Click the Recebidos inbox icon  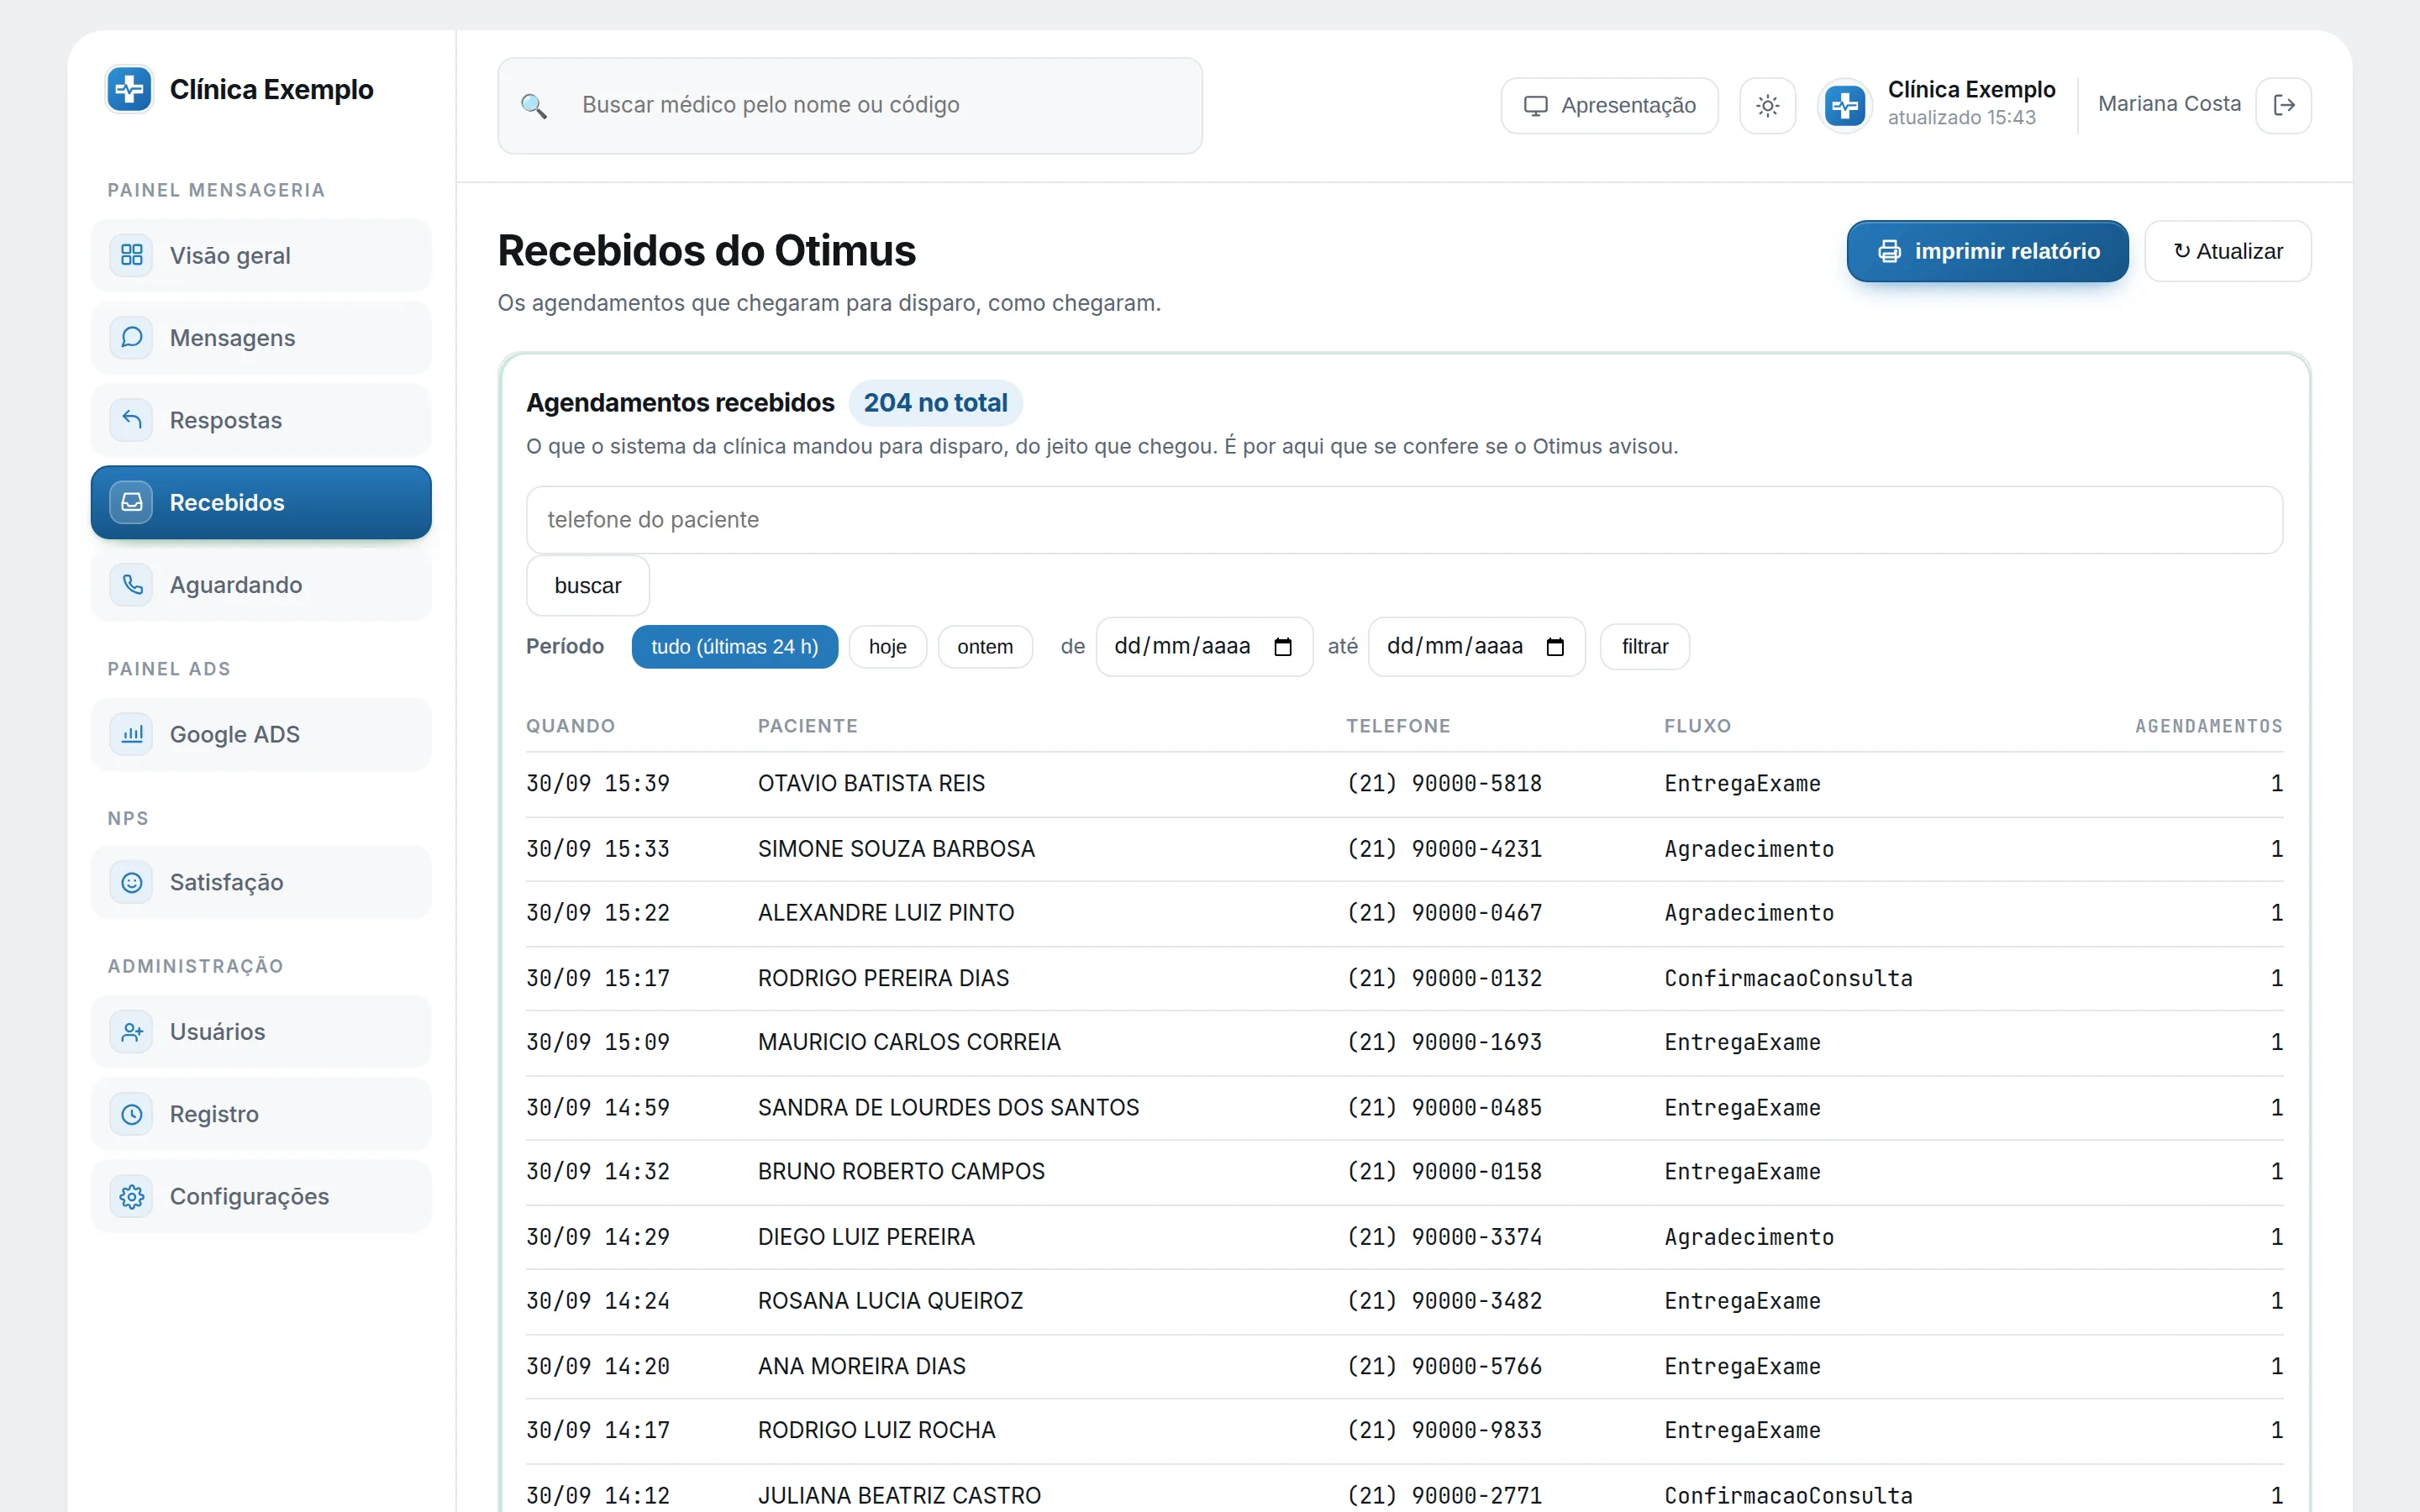[132, 502]
